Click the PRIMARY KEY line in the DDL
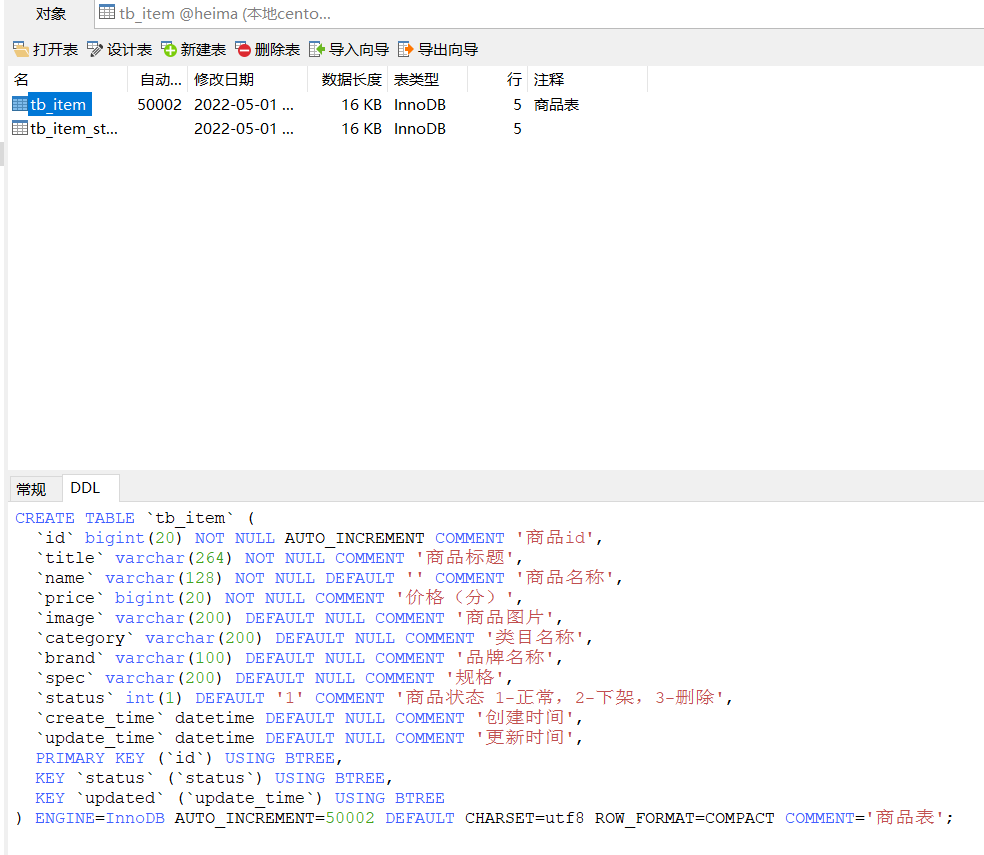The width and height of the screenshot is (984, 855). pos(189,758)
